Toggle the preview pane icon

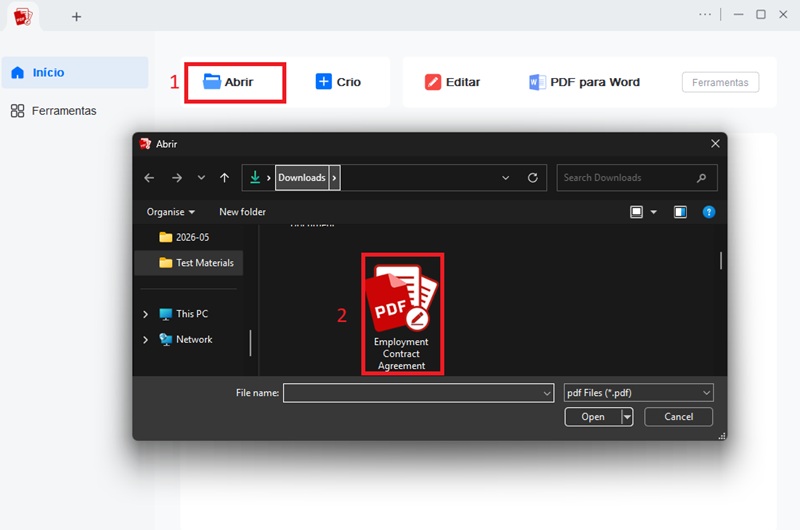coord(680,212)
